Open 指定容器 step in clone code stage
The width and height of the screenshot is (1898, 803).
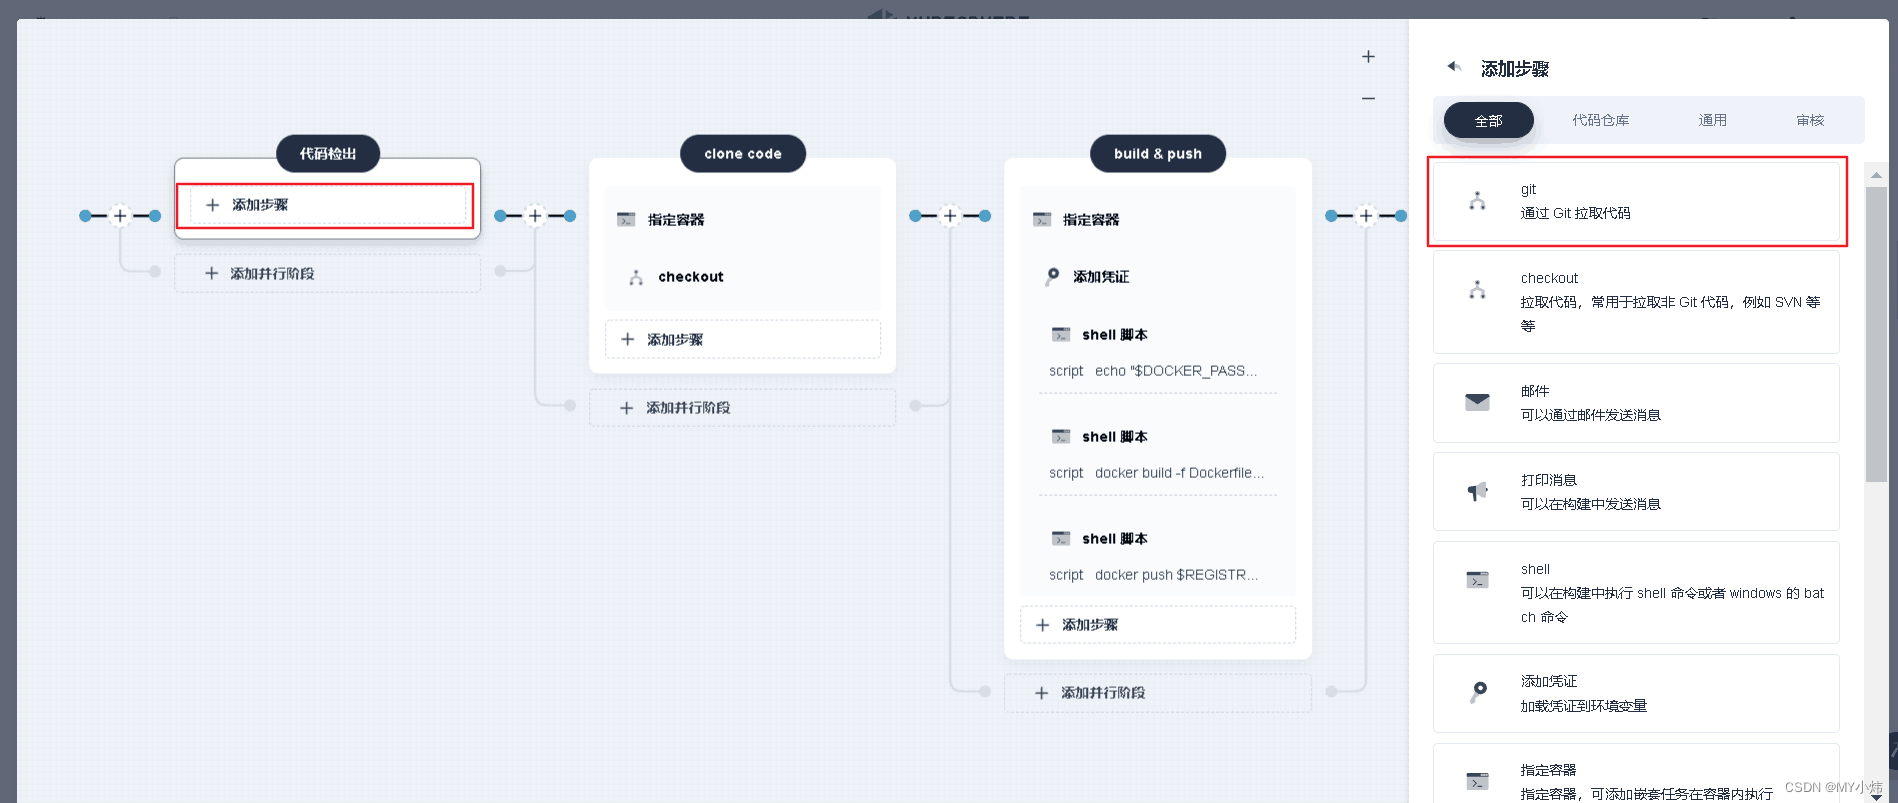coord(743,219)
